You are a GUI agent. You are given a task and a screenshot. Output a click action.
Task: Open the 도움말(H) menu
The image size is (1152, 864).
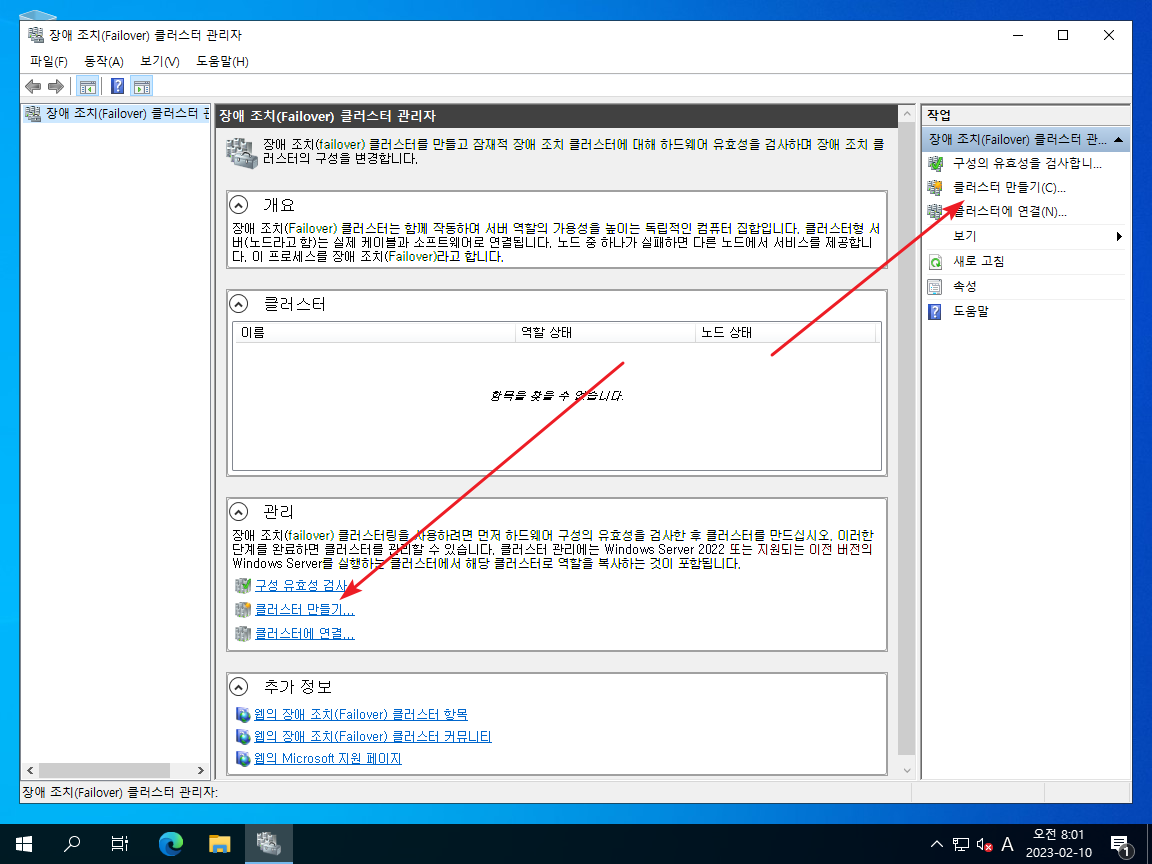222,62
